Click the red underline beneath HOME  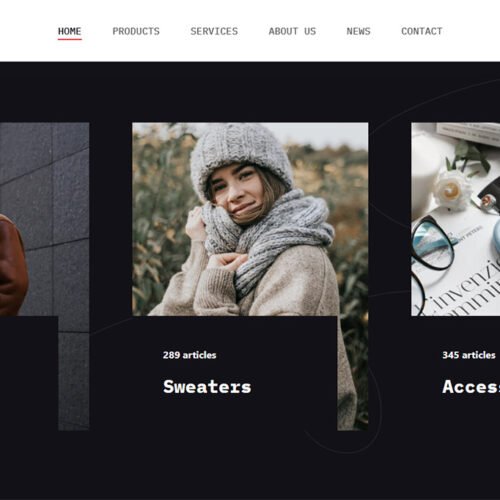coord(70,39)
